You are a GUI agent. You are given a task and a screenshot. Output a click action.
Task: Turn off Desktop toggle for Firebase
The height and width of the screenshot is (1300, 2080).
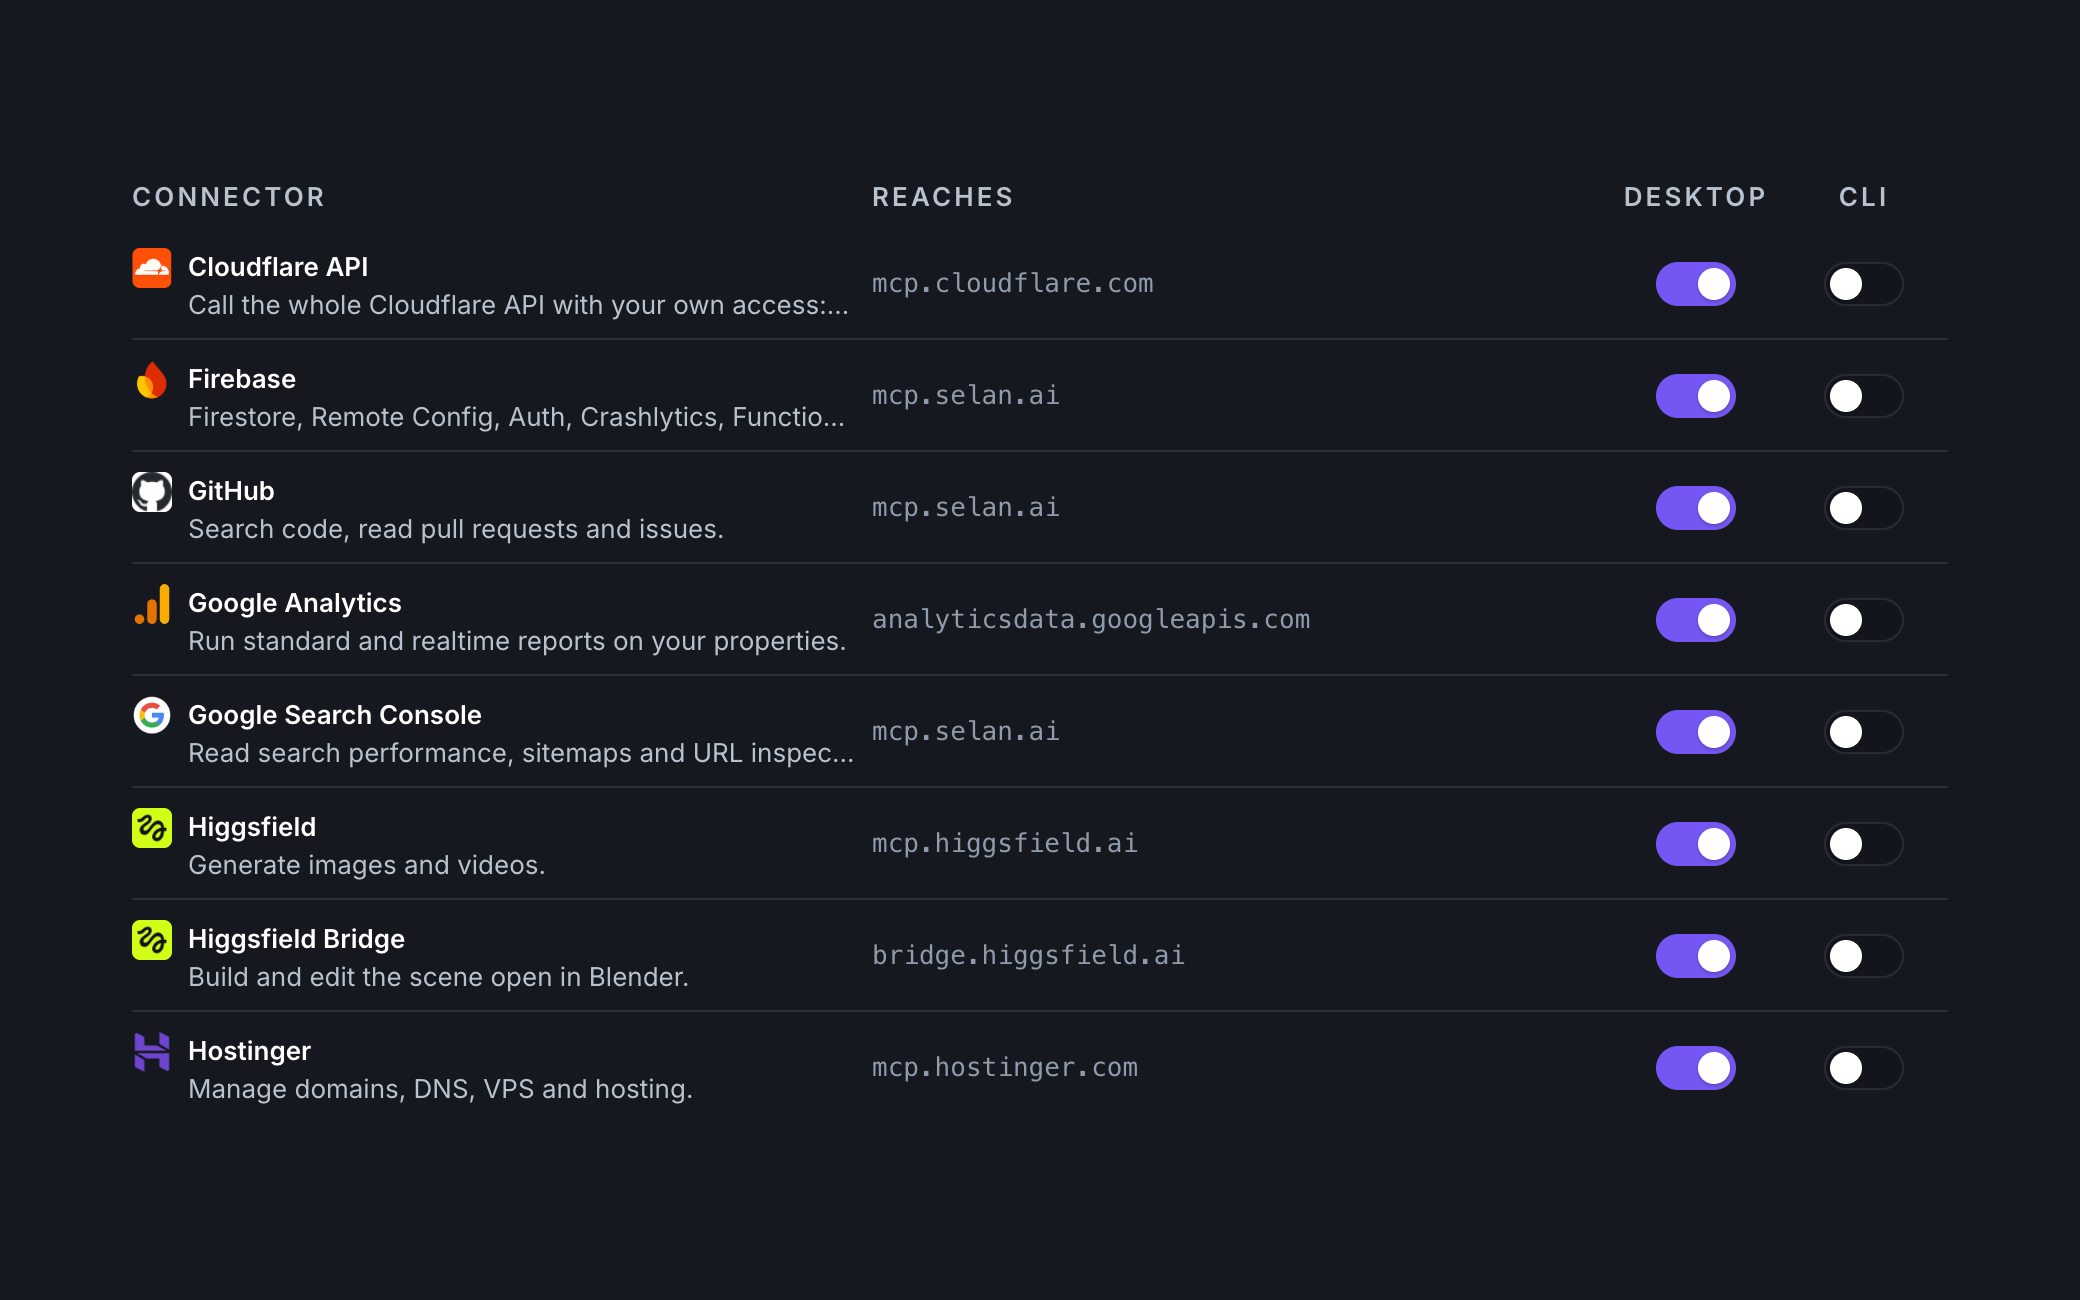click(x=1696, y=396)
